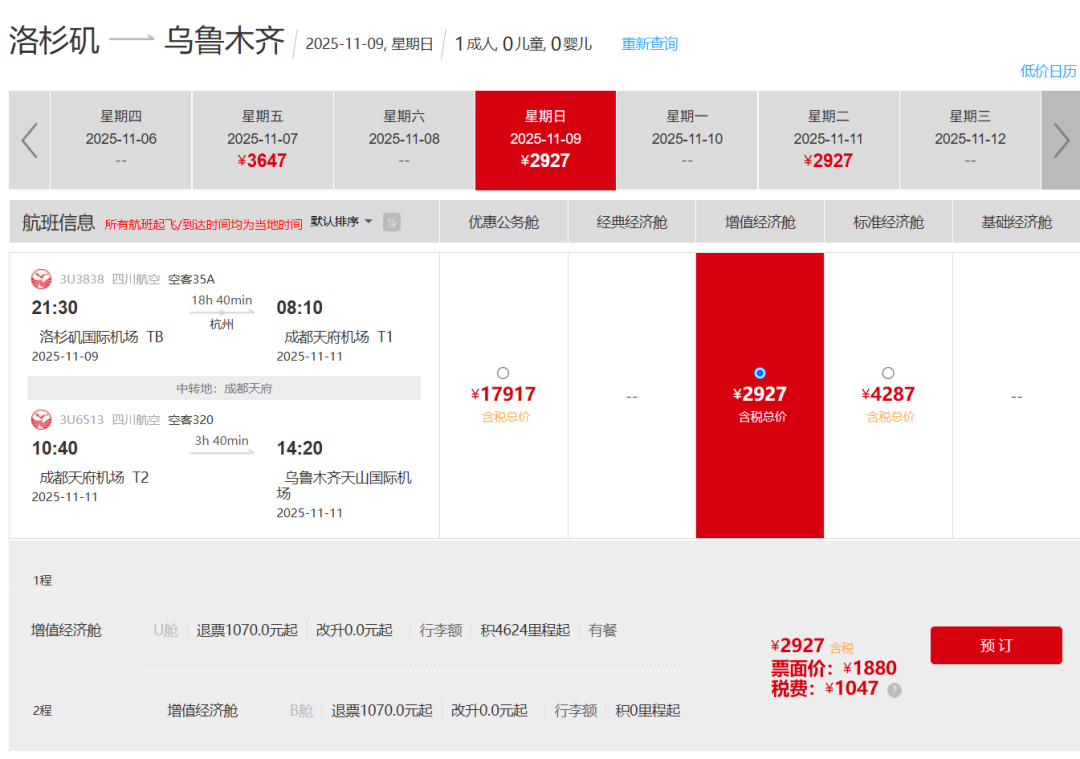Screen dimensions: 1080x759
Task: Open the 默认排序 sort dropdown
Action: (x=341, y=221)
